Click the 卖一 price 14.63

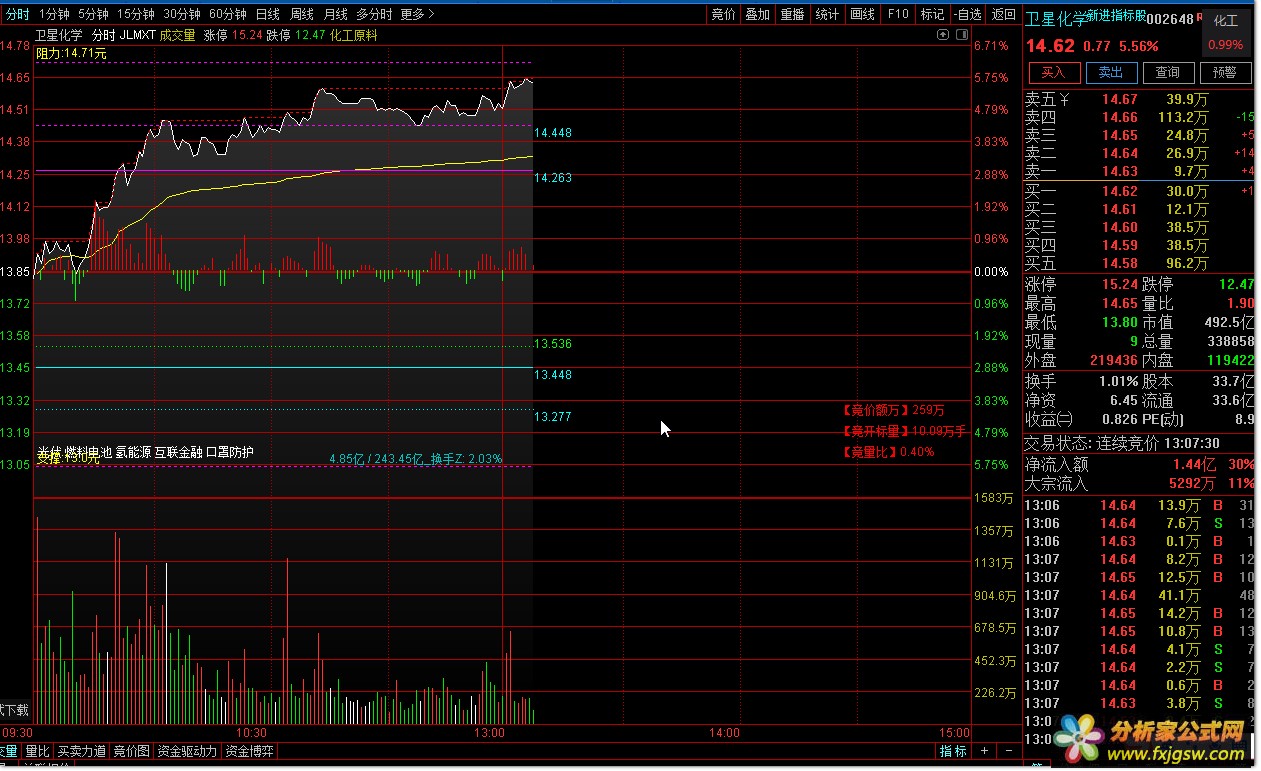point(1120,172)
